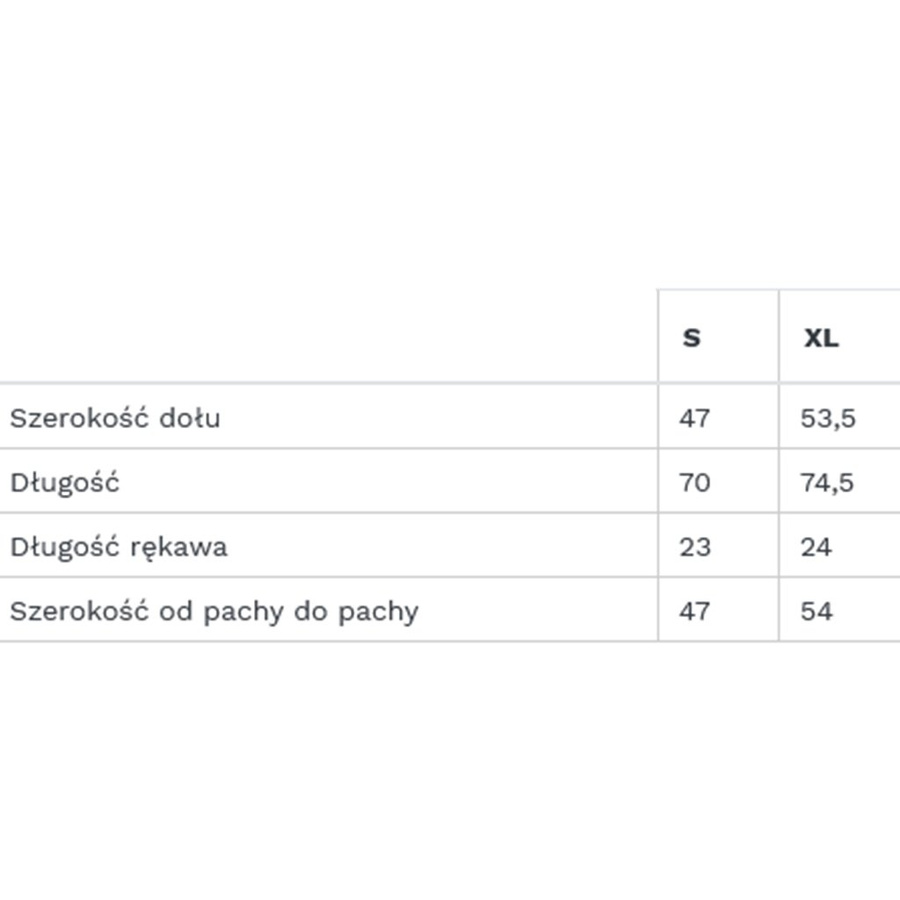Click the S size column header
Screen dimensions: 900x900
(692, 338)
